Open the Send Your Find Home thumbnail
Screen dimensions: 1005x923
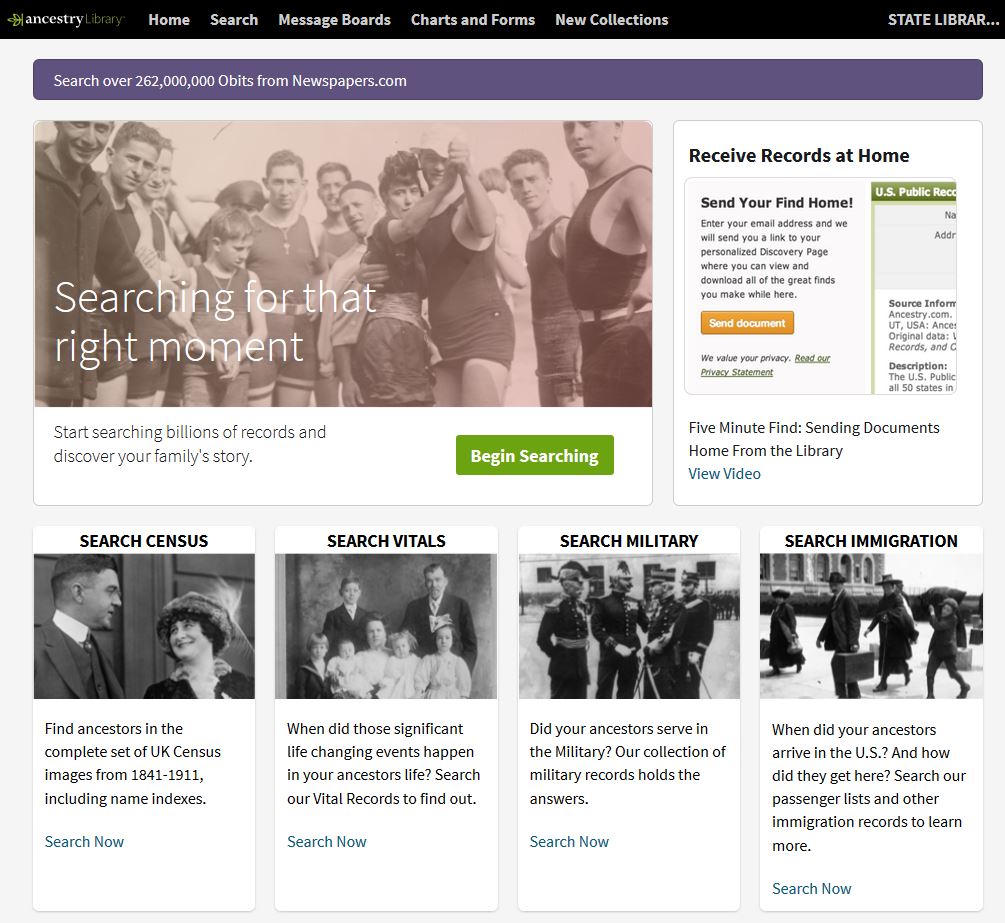point(820,286)
